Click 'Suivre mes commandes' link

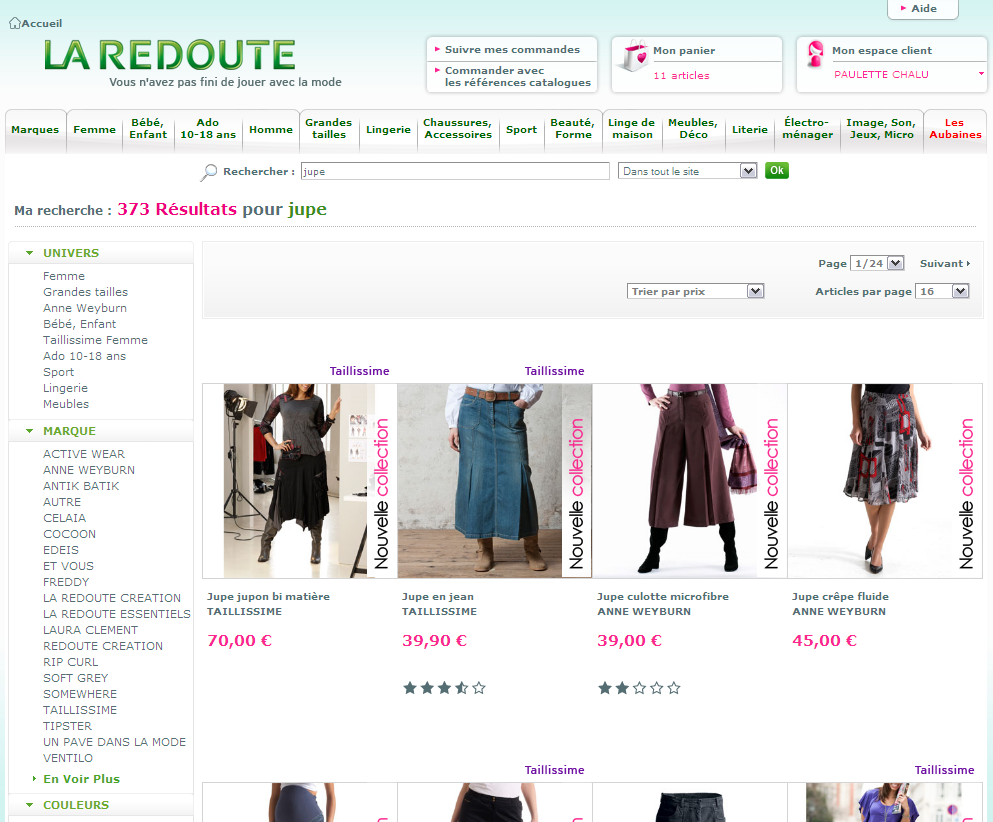click(x=512, y=49)
